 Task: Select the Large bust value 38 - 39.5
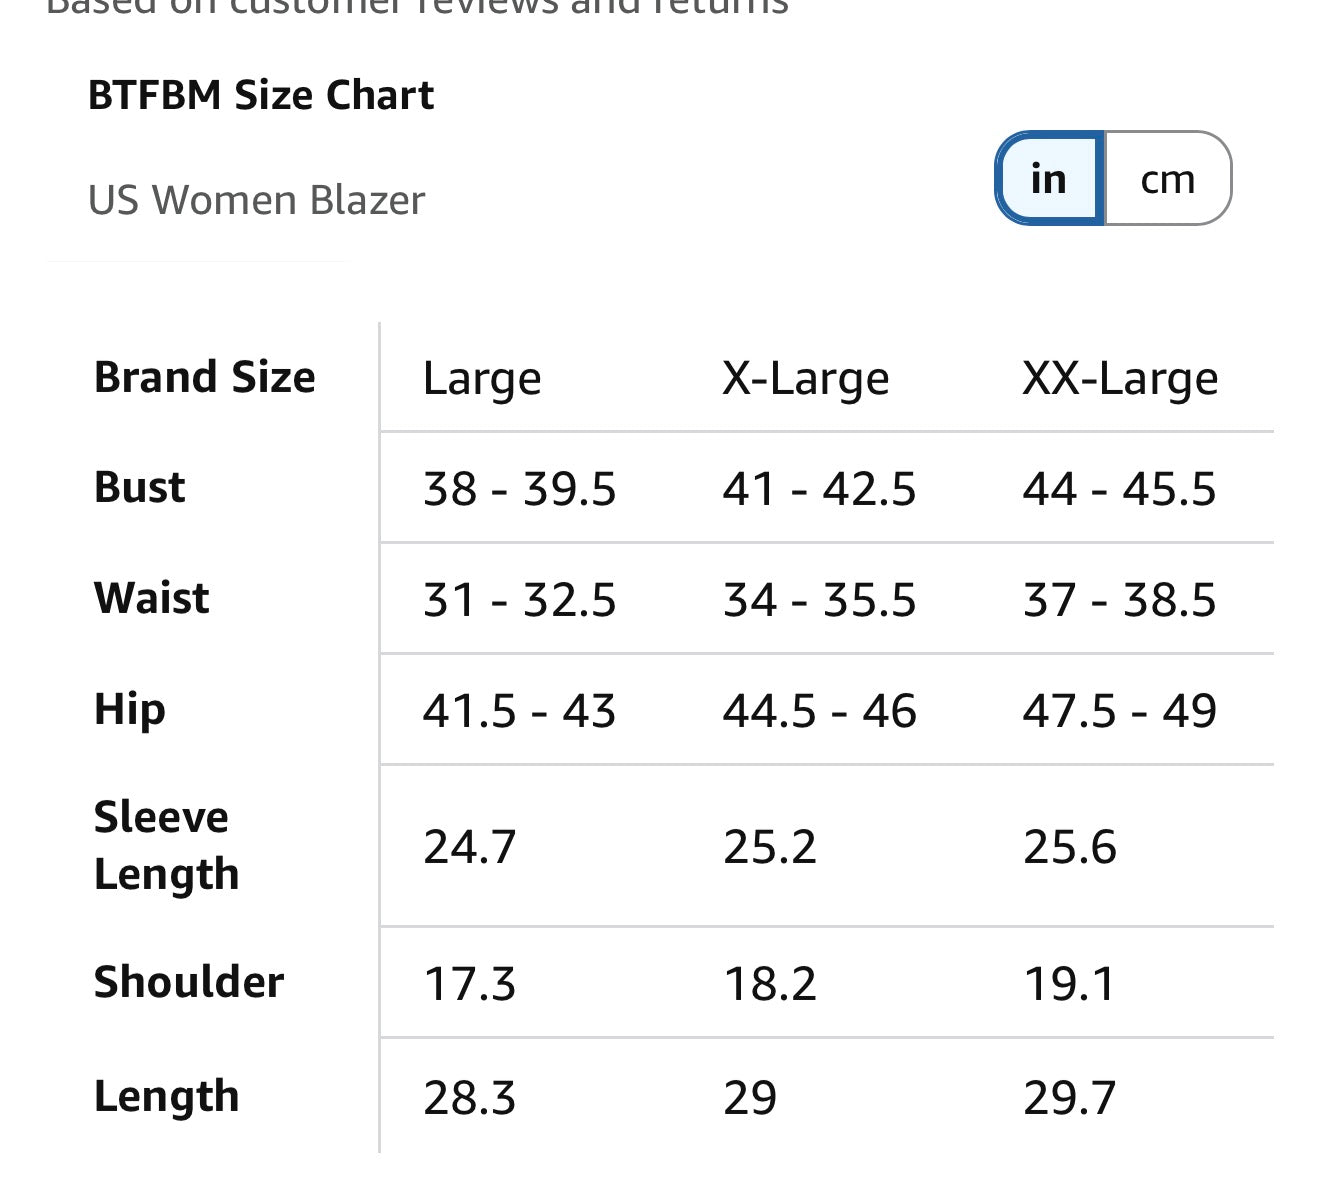pos(520,489)
